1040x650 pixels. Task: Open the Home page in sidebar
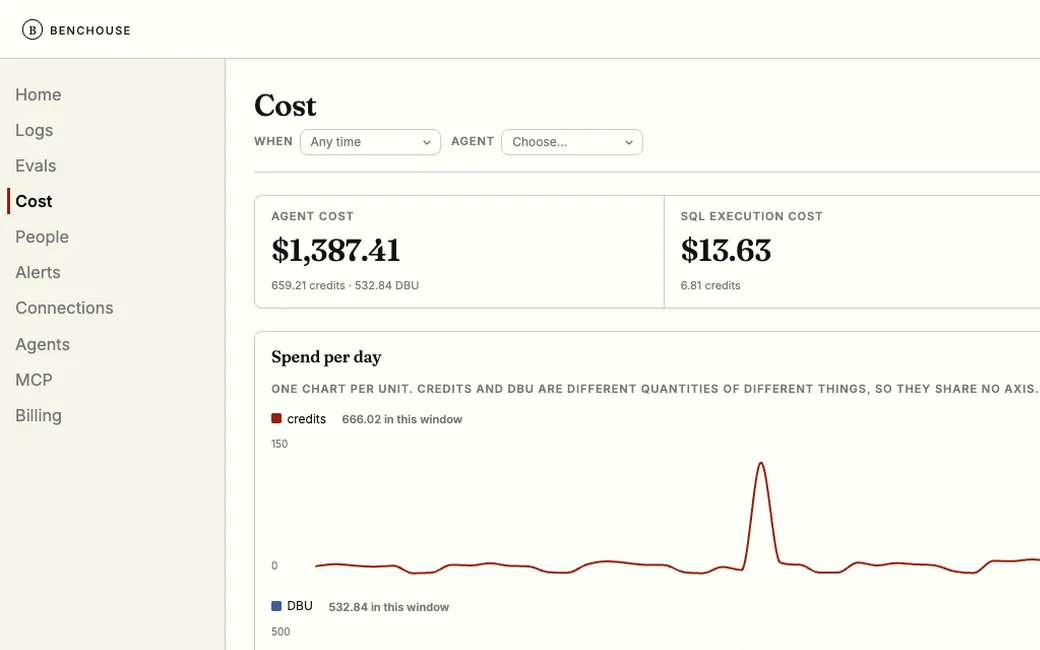click(38, 95)
